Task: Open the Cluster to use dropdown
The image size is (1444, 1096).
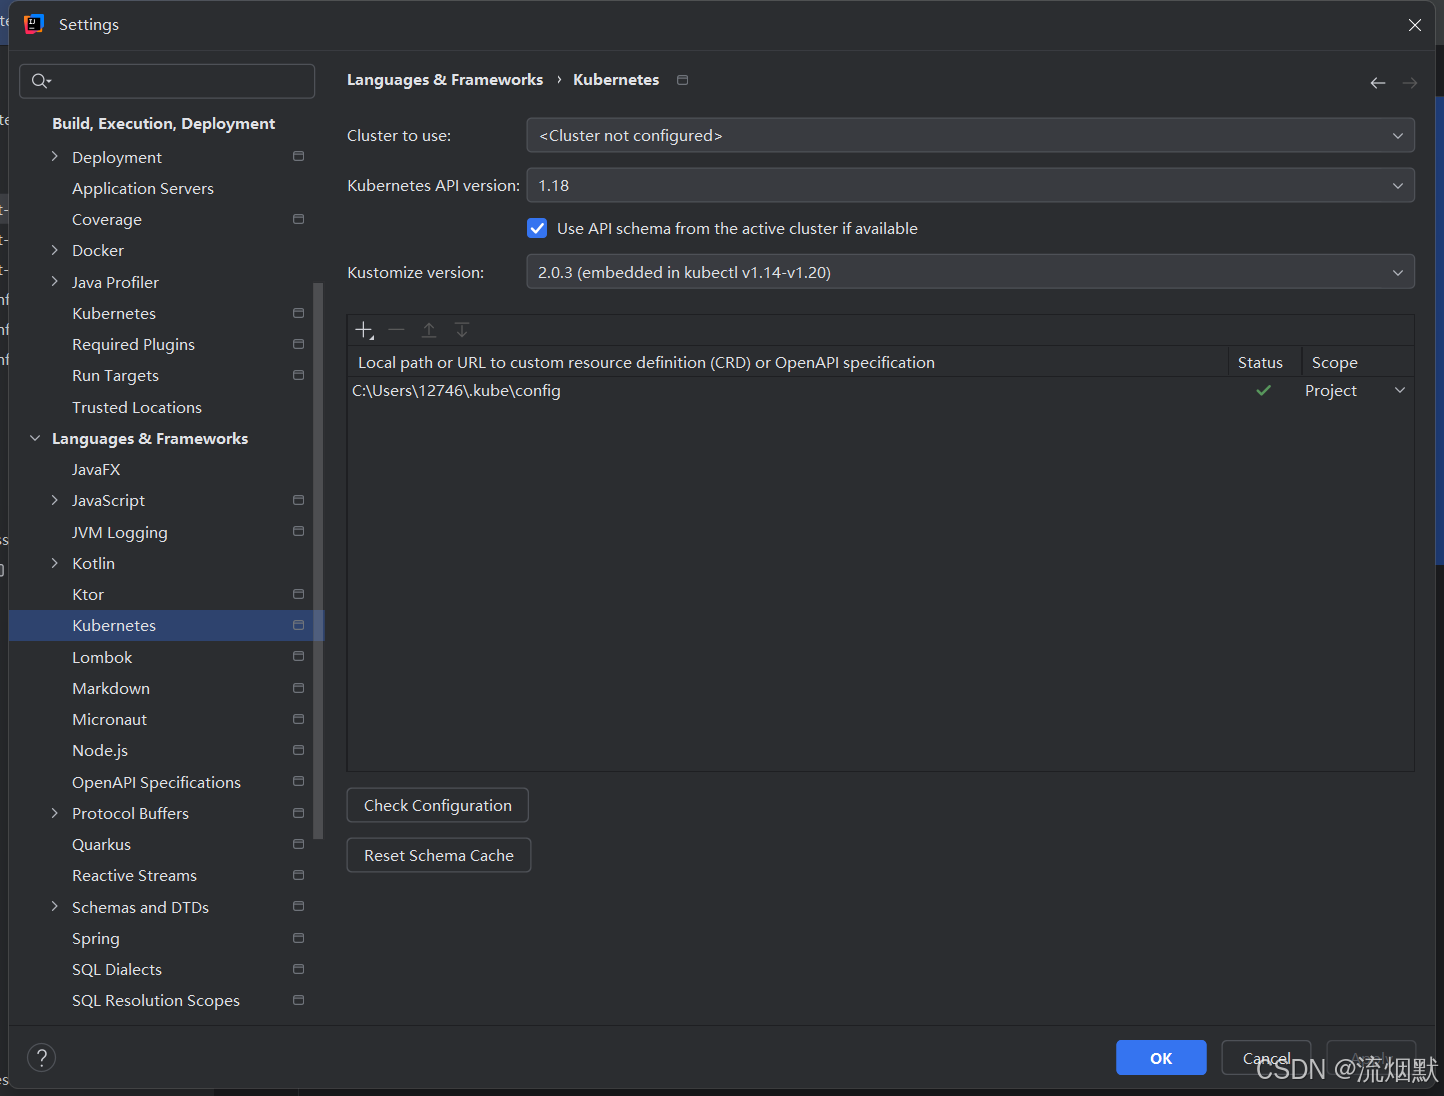Action: [x=970, y=135]
